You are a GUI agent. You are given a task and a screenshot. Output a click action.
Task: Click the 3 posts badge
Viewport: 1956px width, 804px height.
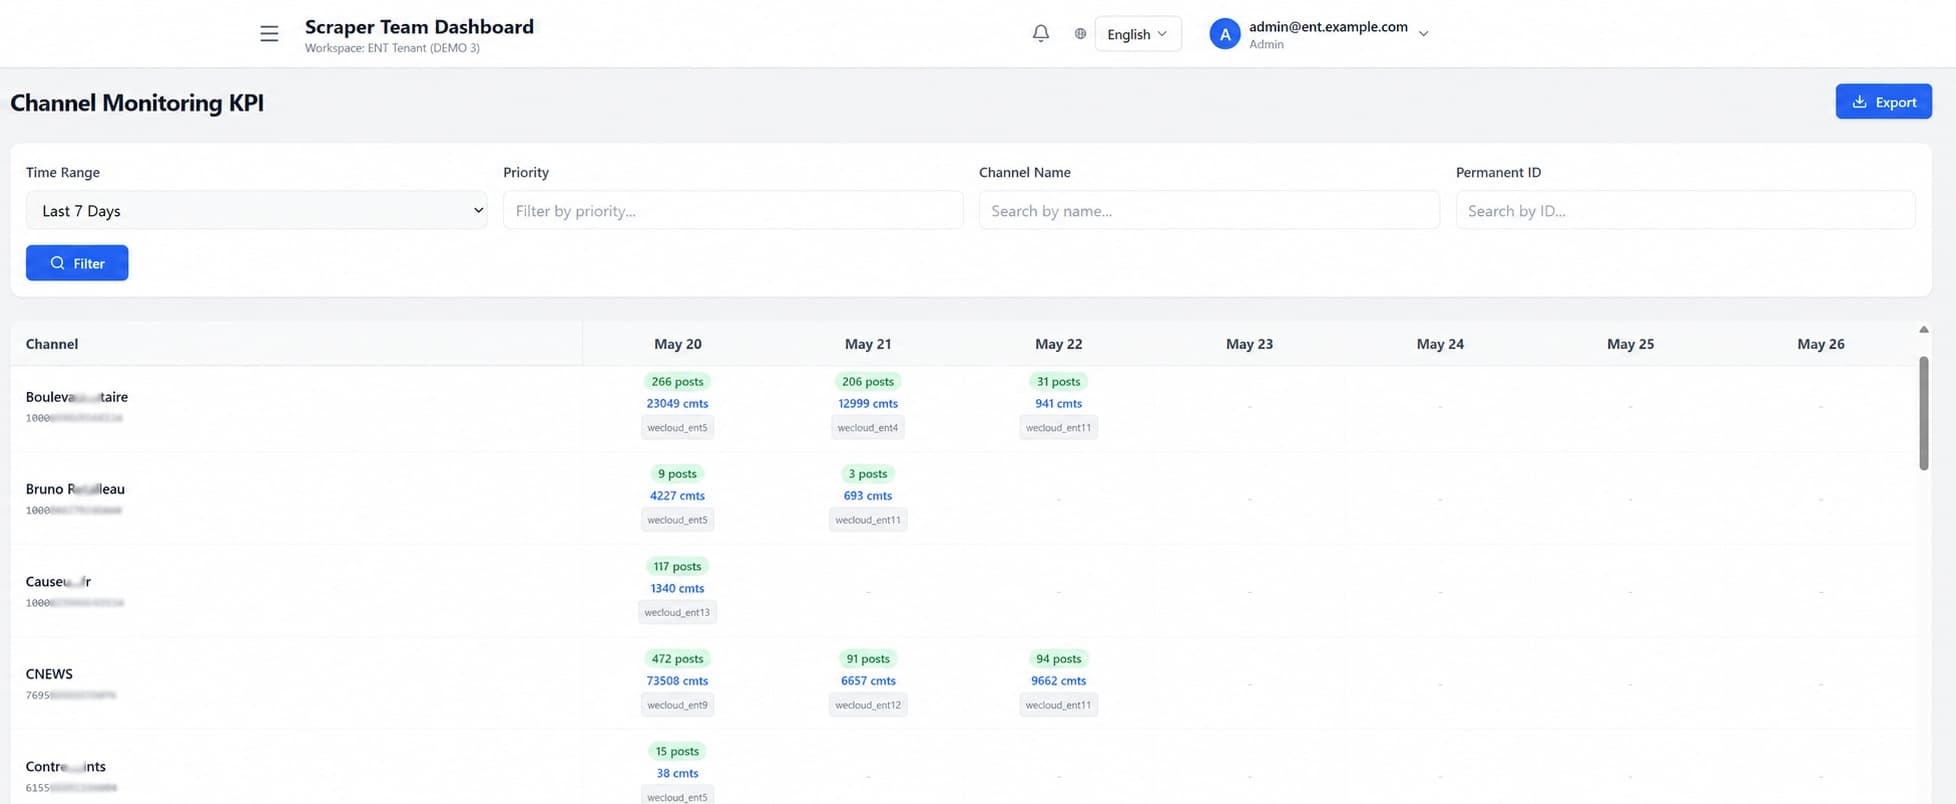[868, 473]
